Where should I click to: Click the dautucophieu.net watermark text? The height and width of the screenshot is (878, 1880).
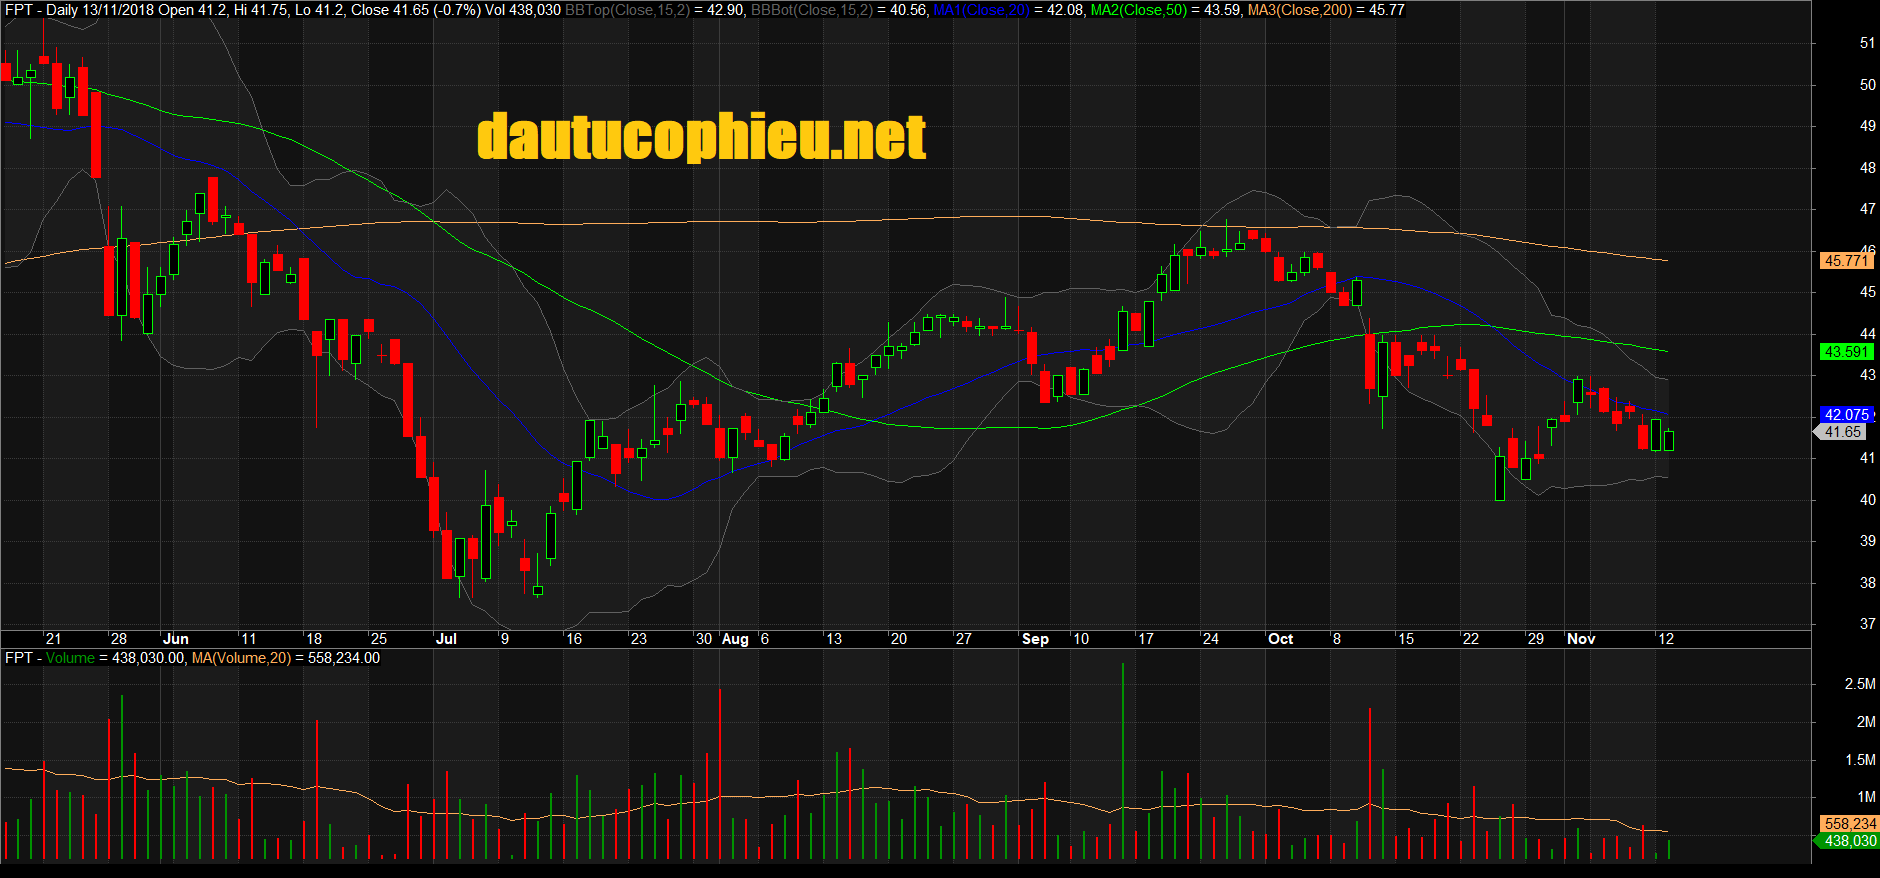701,138
